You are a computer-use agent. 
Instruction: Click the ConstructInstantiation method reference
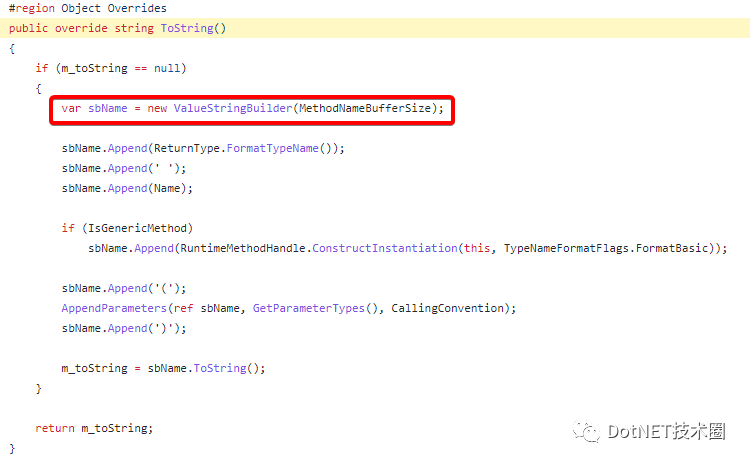coord(385,248)
